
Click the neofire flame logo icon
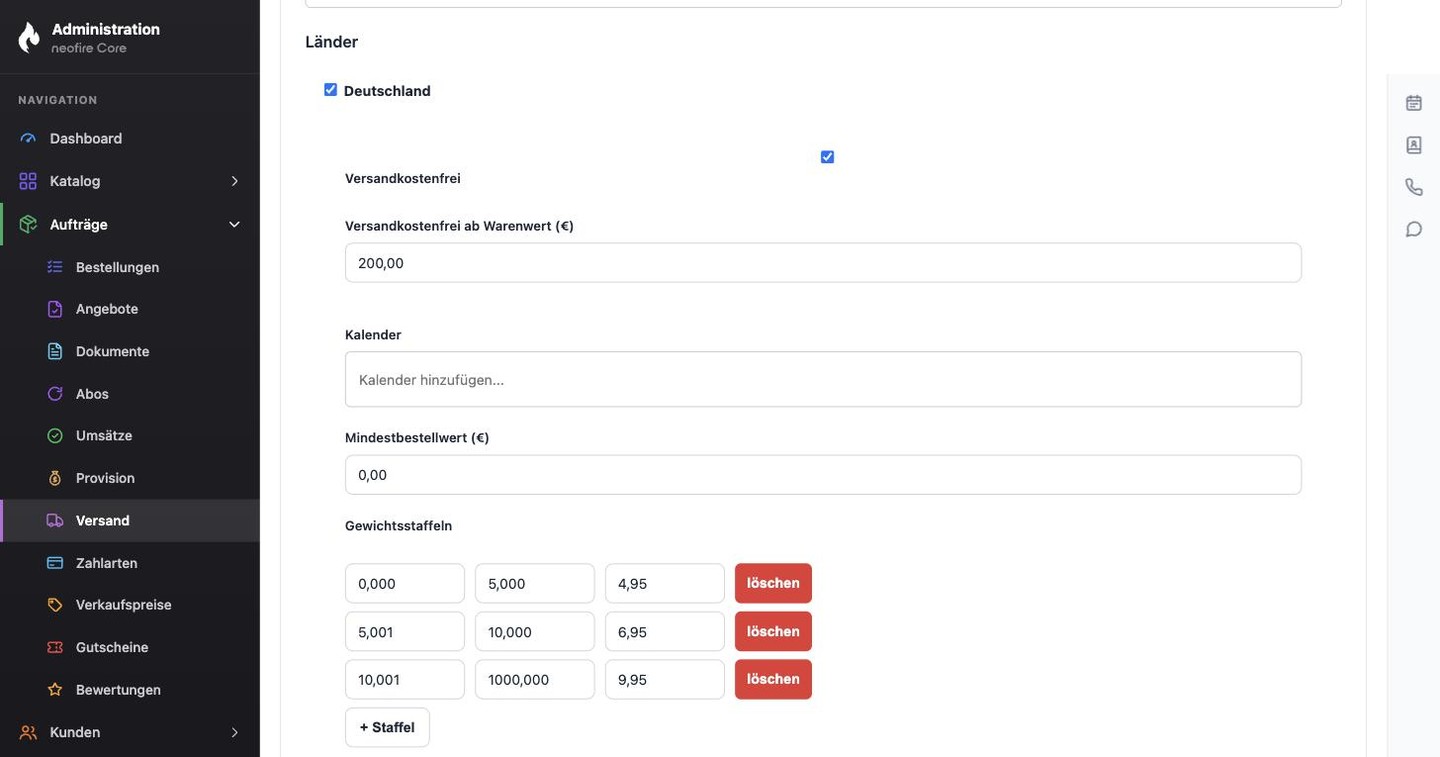(29, 37)
